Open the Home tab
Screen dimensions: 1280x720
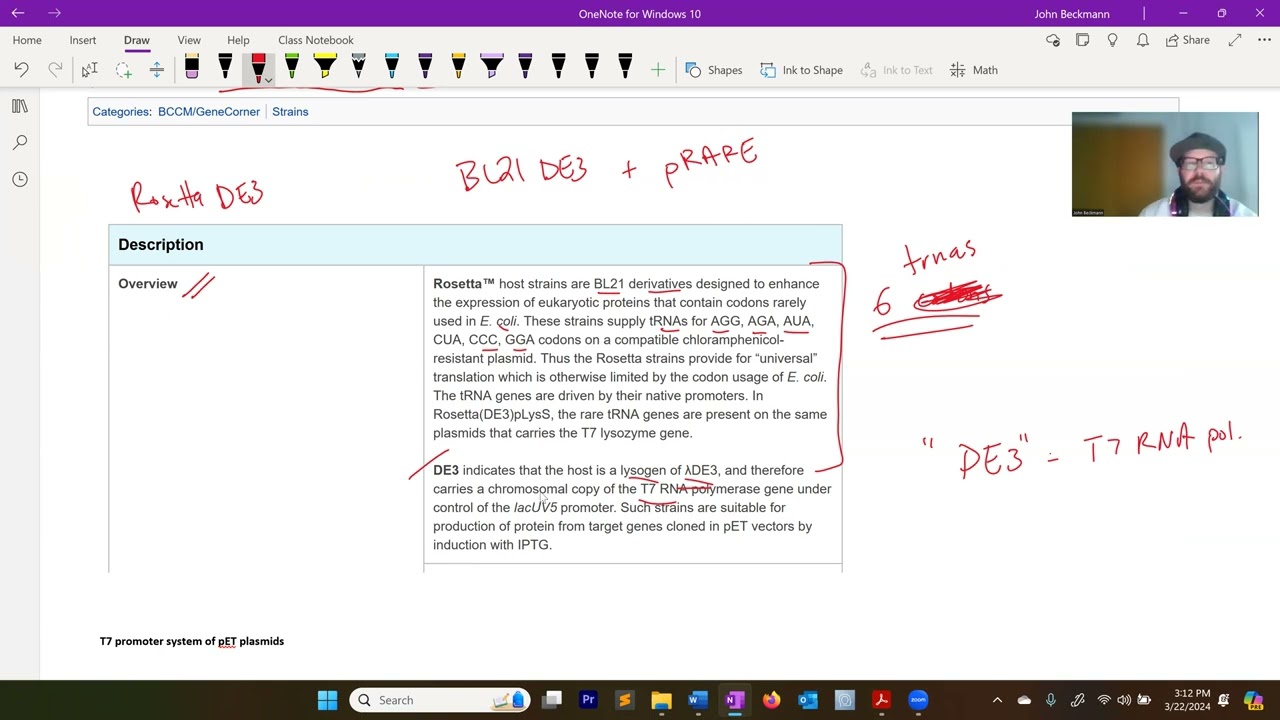pyautogui.click(x=27, y=40)
